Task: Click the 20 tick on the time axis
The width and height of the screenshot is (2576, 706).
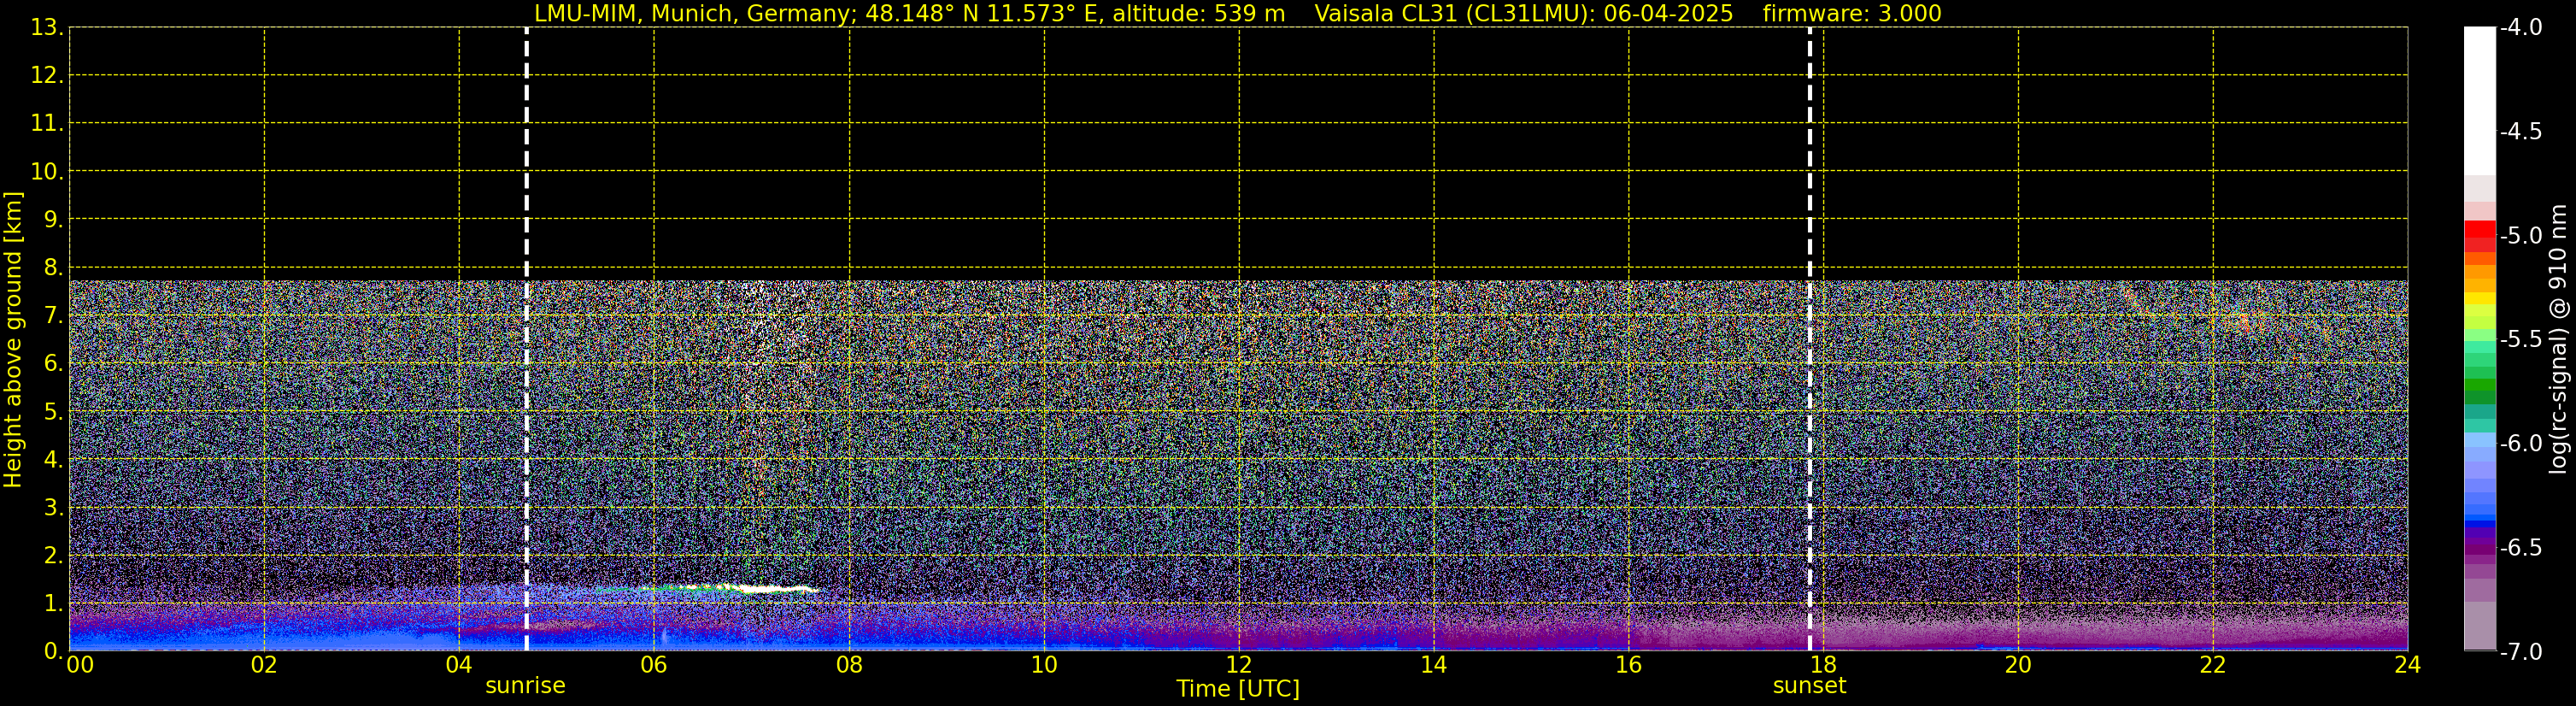Action: point(2018,665)
